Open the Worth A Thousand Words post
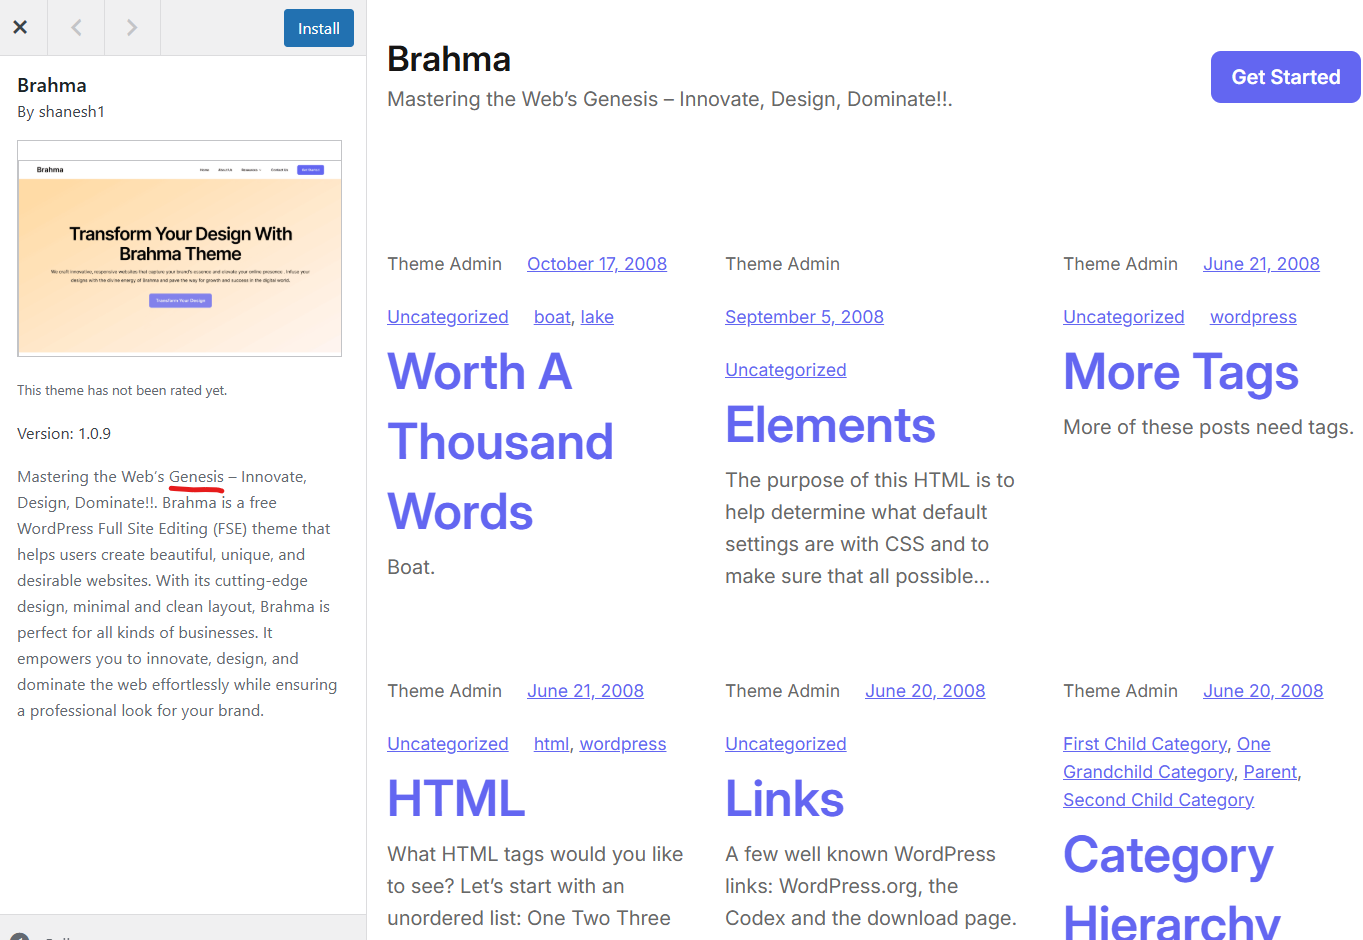 click(x=500, y=442)
